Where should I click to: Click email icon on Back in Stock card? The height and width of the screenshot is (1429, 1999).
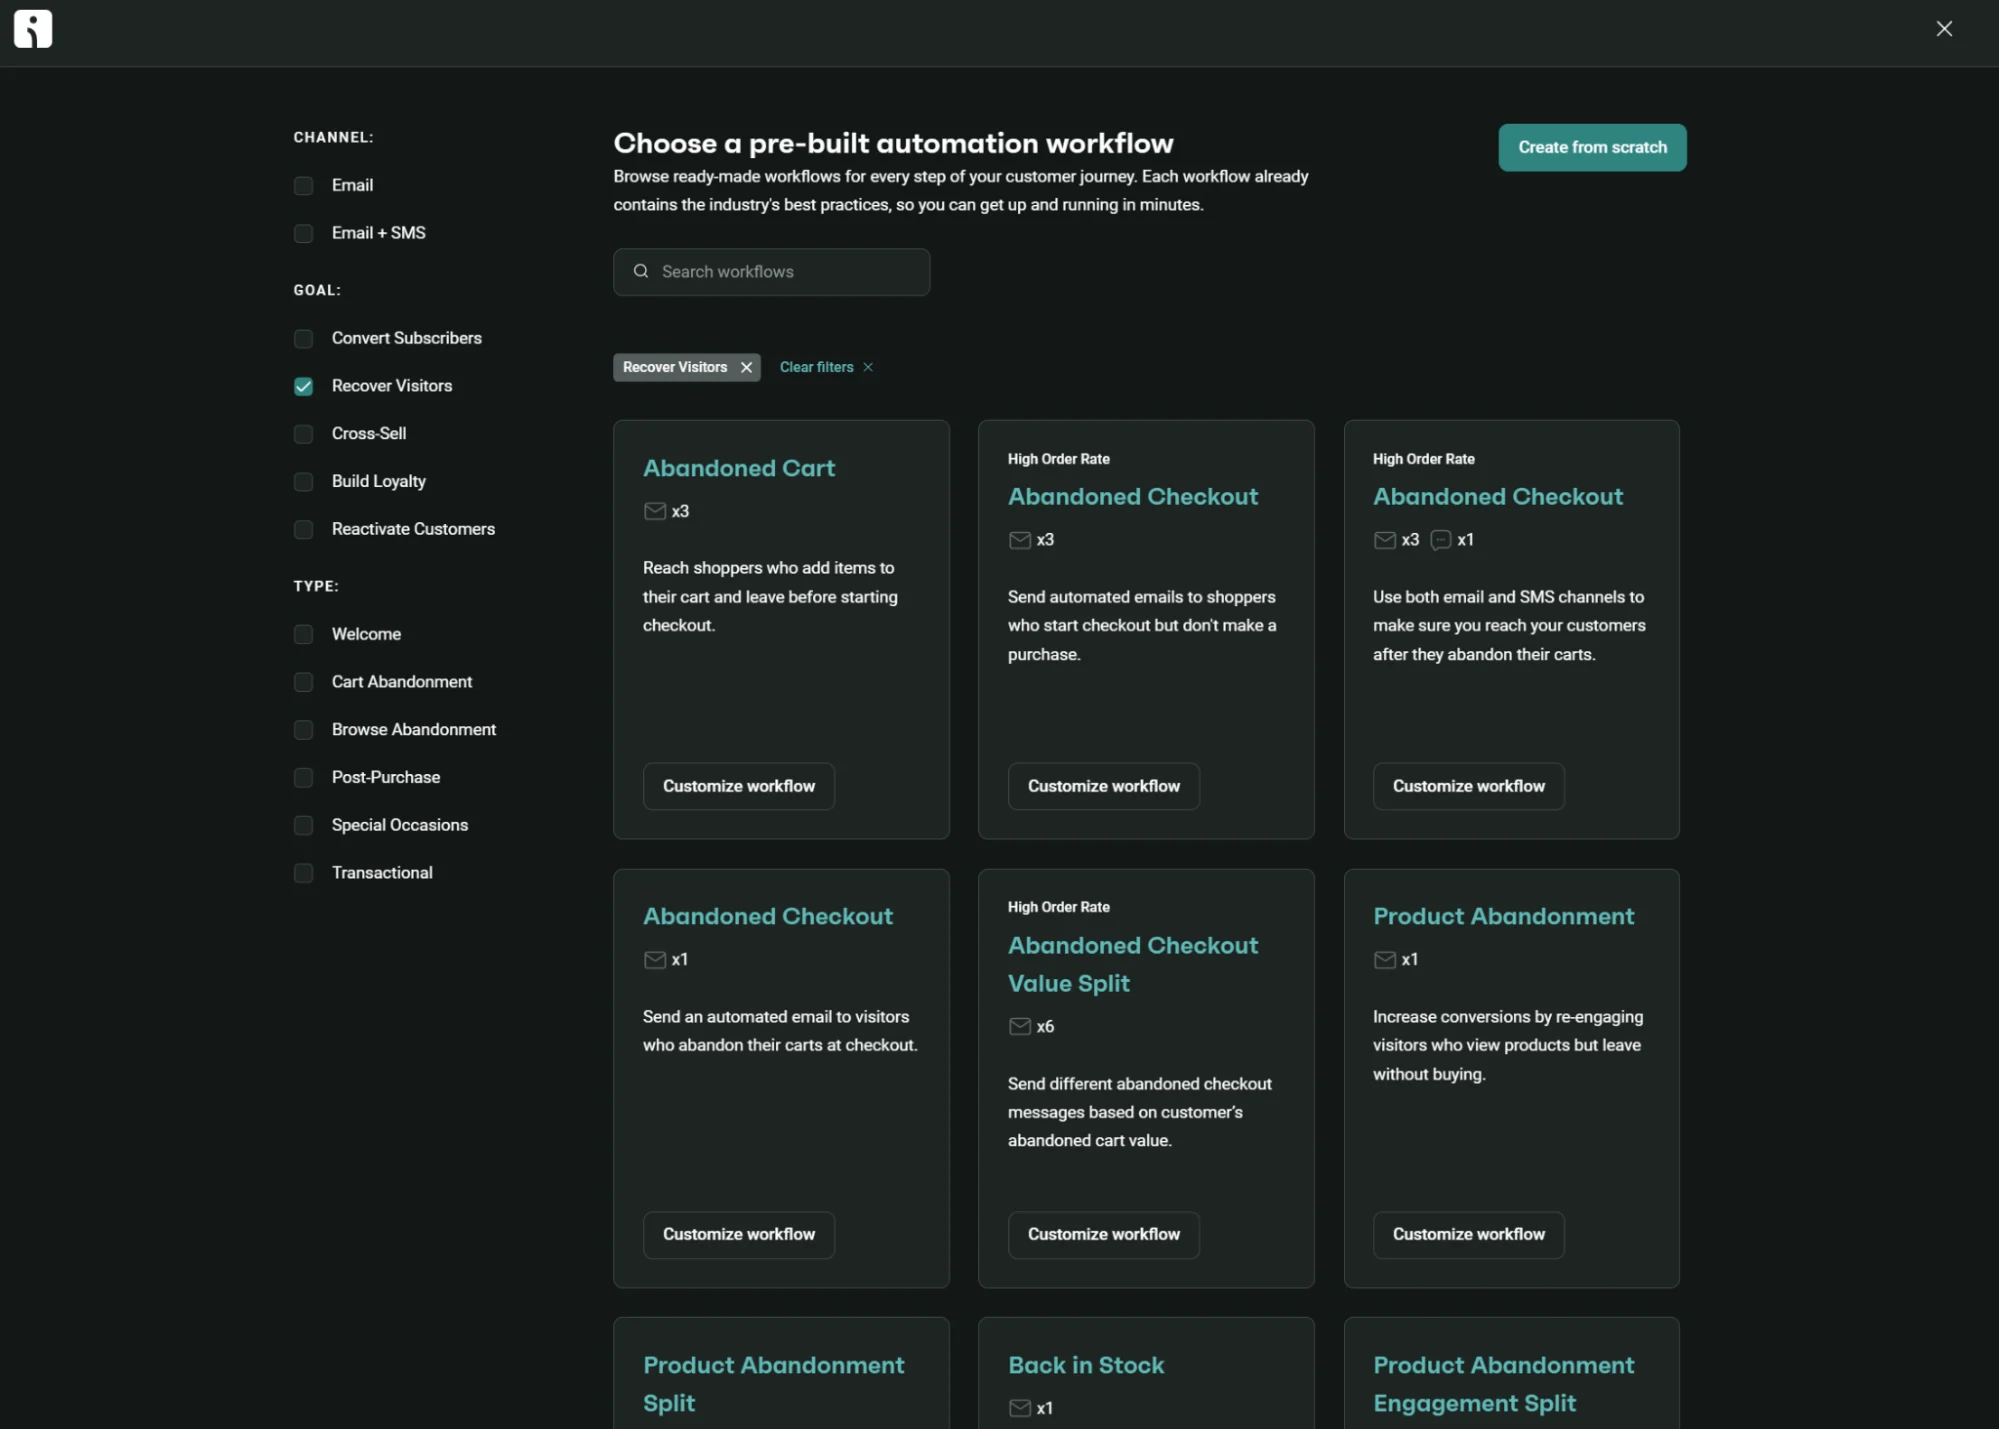point(1020,1408)
